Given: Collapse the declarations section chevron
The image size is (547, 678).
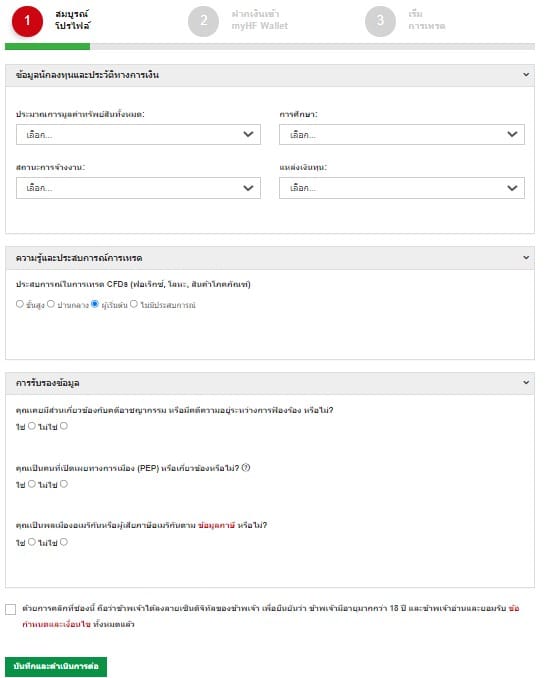Looking at the screenshot, I should 526,383.
